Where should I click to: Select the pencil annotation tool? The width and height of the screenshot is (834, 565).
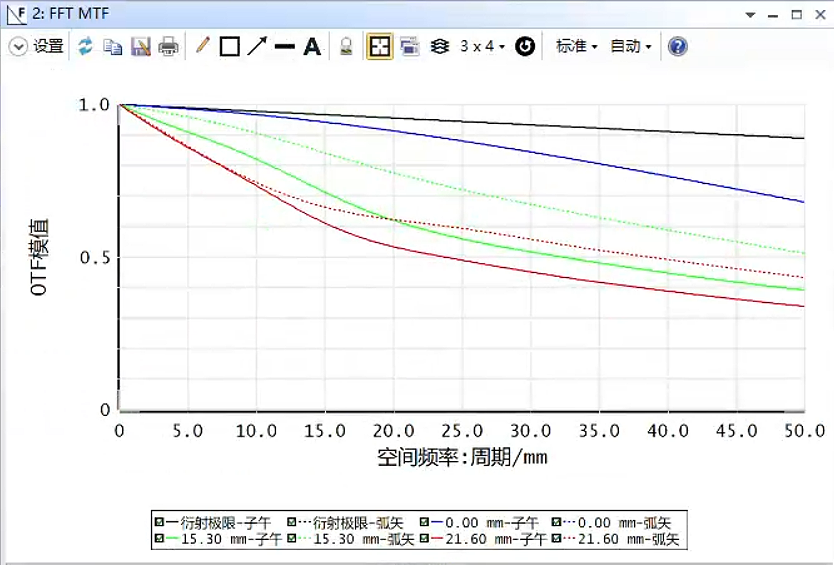tap(202, 46)
